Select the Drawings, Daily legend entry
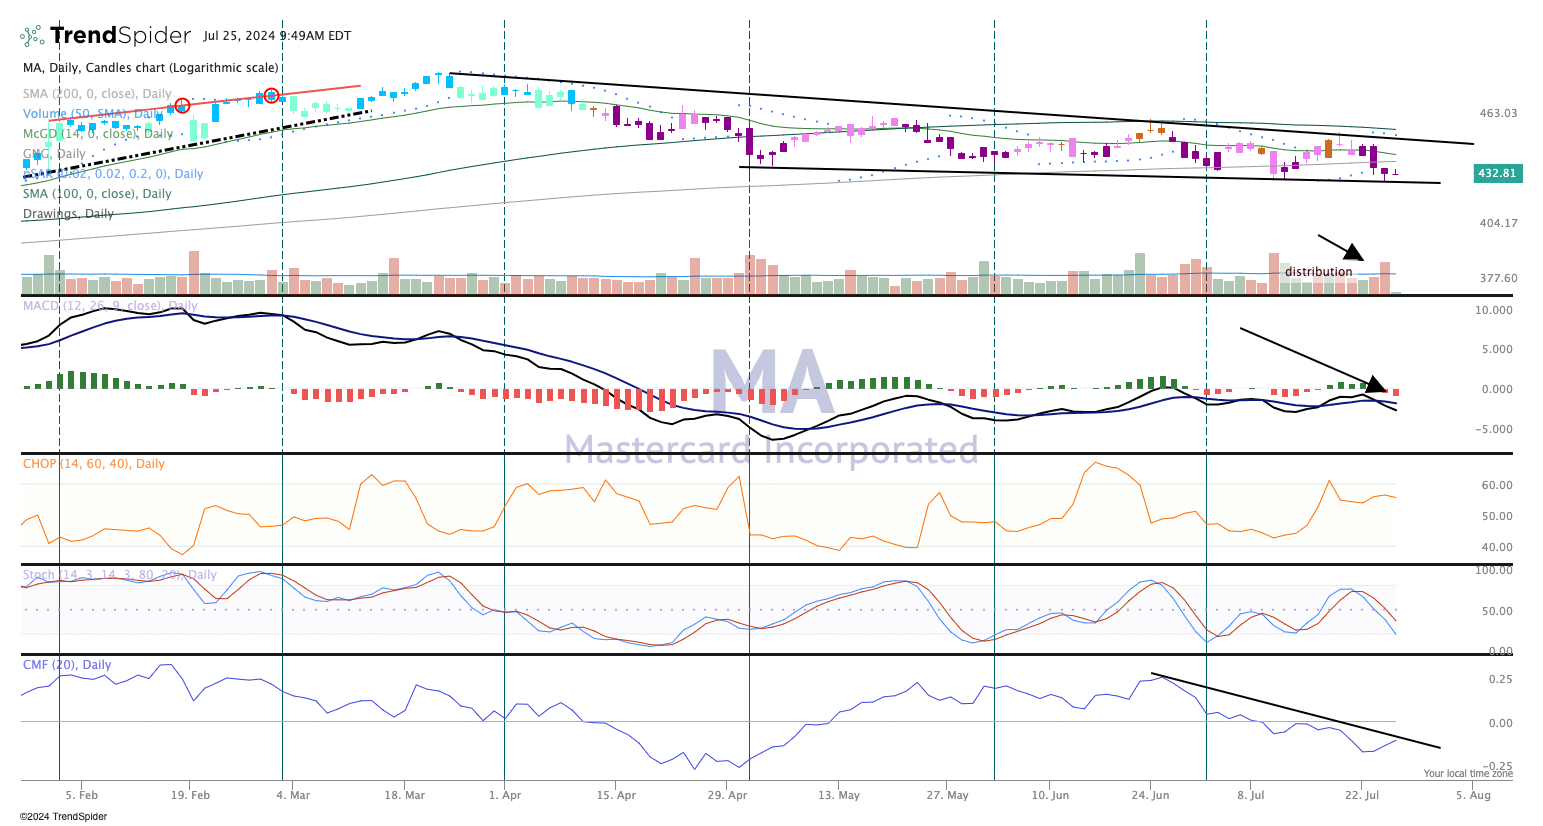Image resolution: width=1543 pixels, height=826 pixels. coord(68,214)
